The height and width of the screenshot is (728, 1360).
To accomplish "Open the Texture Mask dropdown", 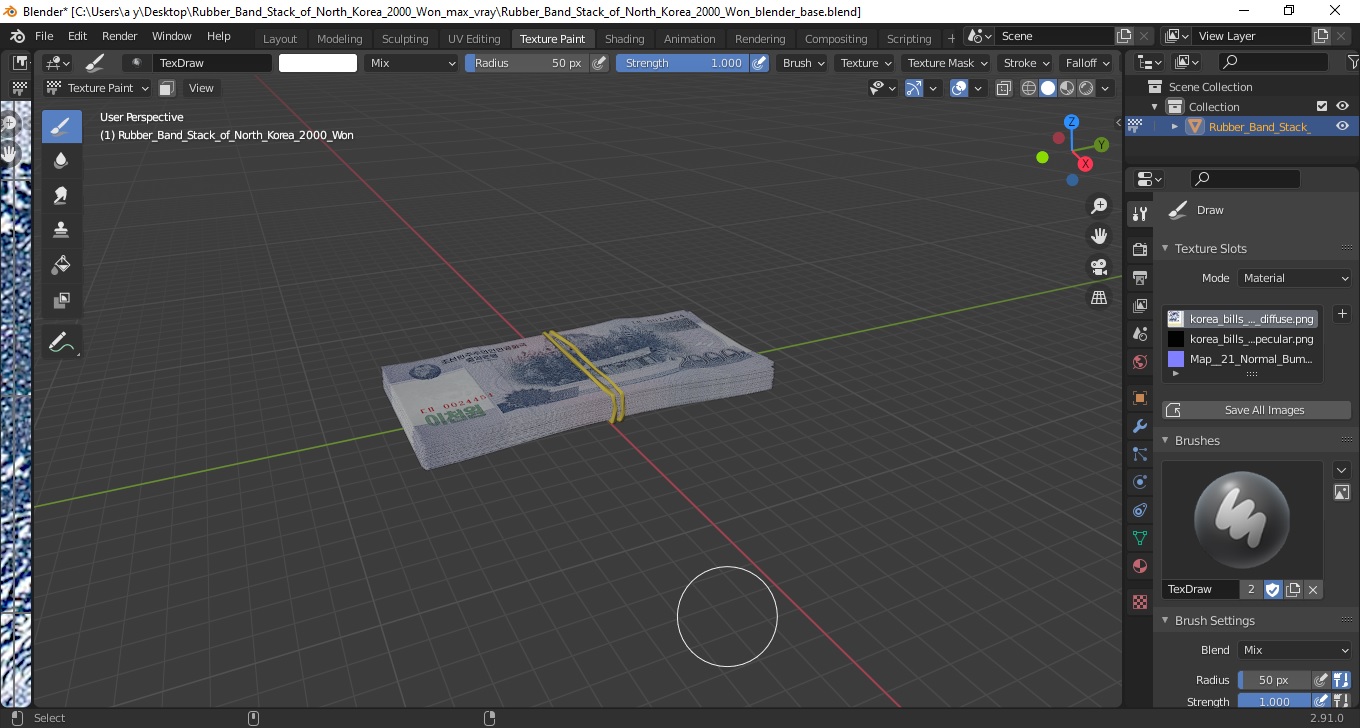I will pyautogui.click(x=947, y=63).
